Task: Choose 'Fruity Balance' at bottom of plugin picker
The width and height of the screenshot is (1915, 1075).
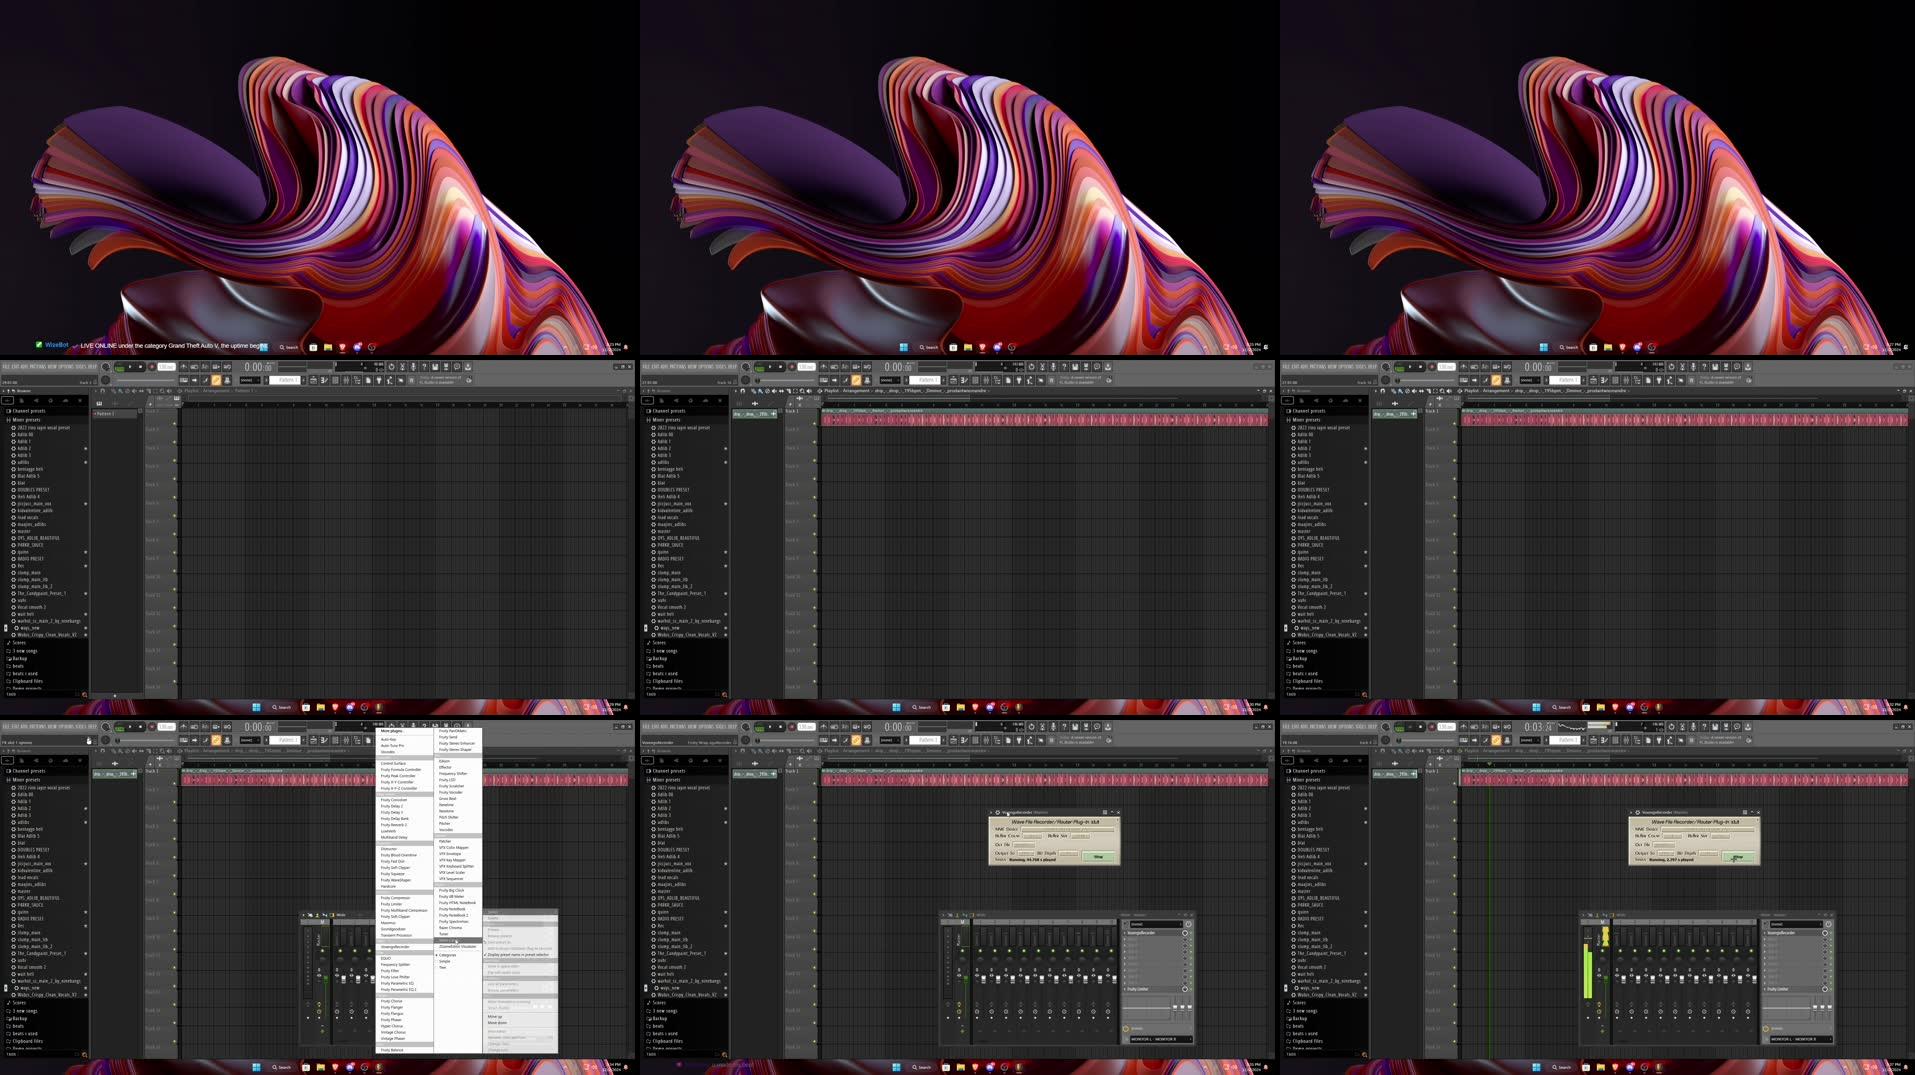Action: tap(392, 1050)
